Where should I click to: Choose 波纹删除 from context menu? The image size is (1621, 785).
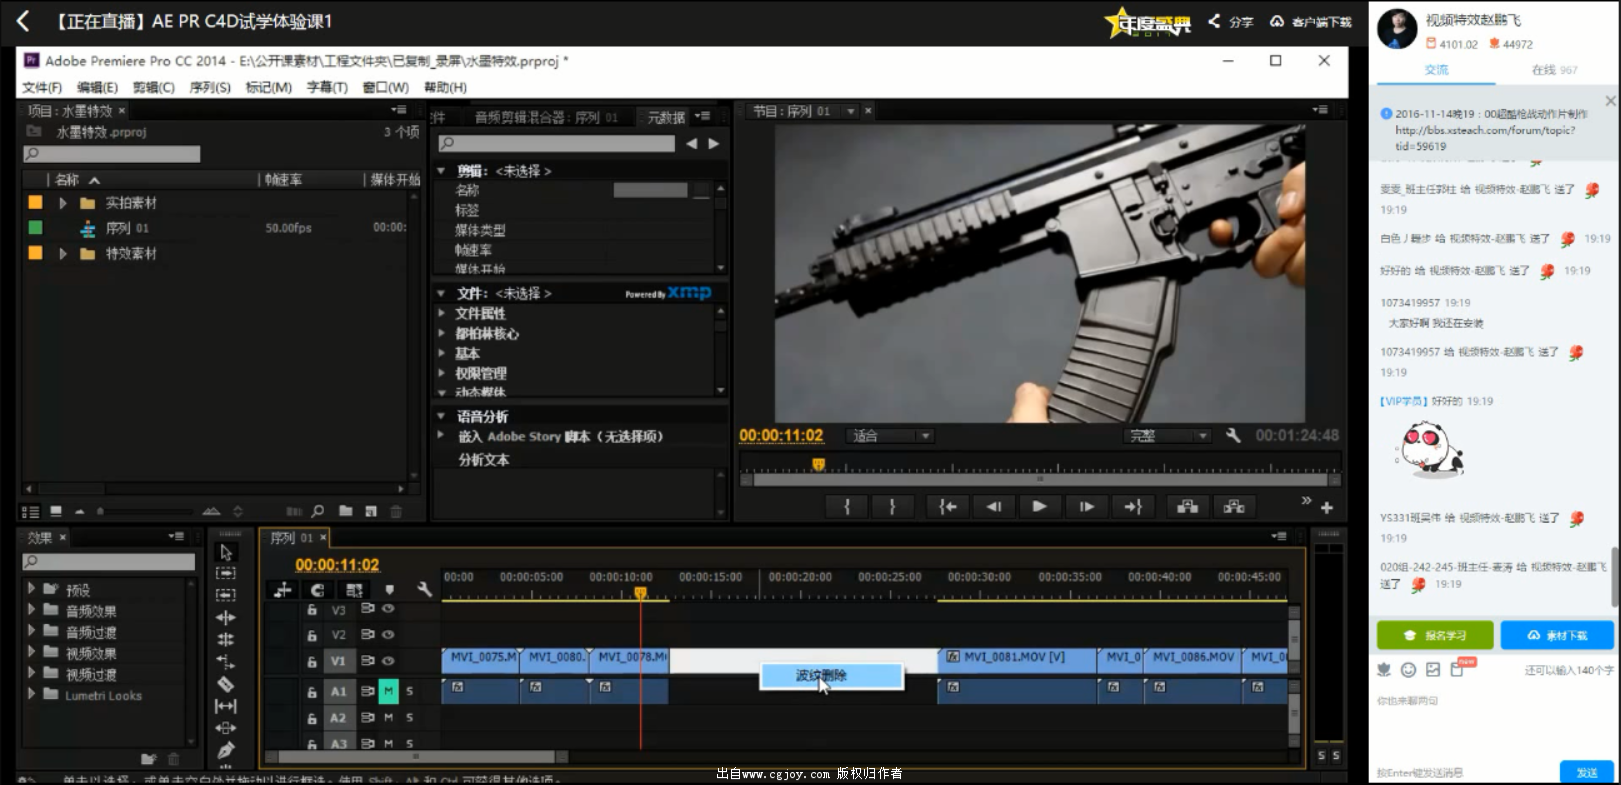(832, 676)
